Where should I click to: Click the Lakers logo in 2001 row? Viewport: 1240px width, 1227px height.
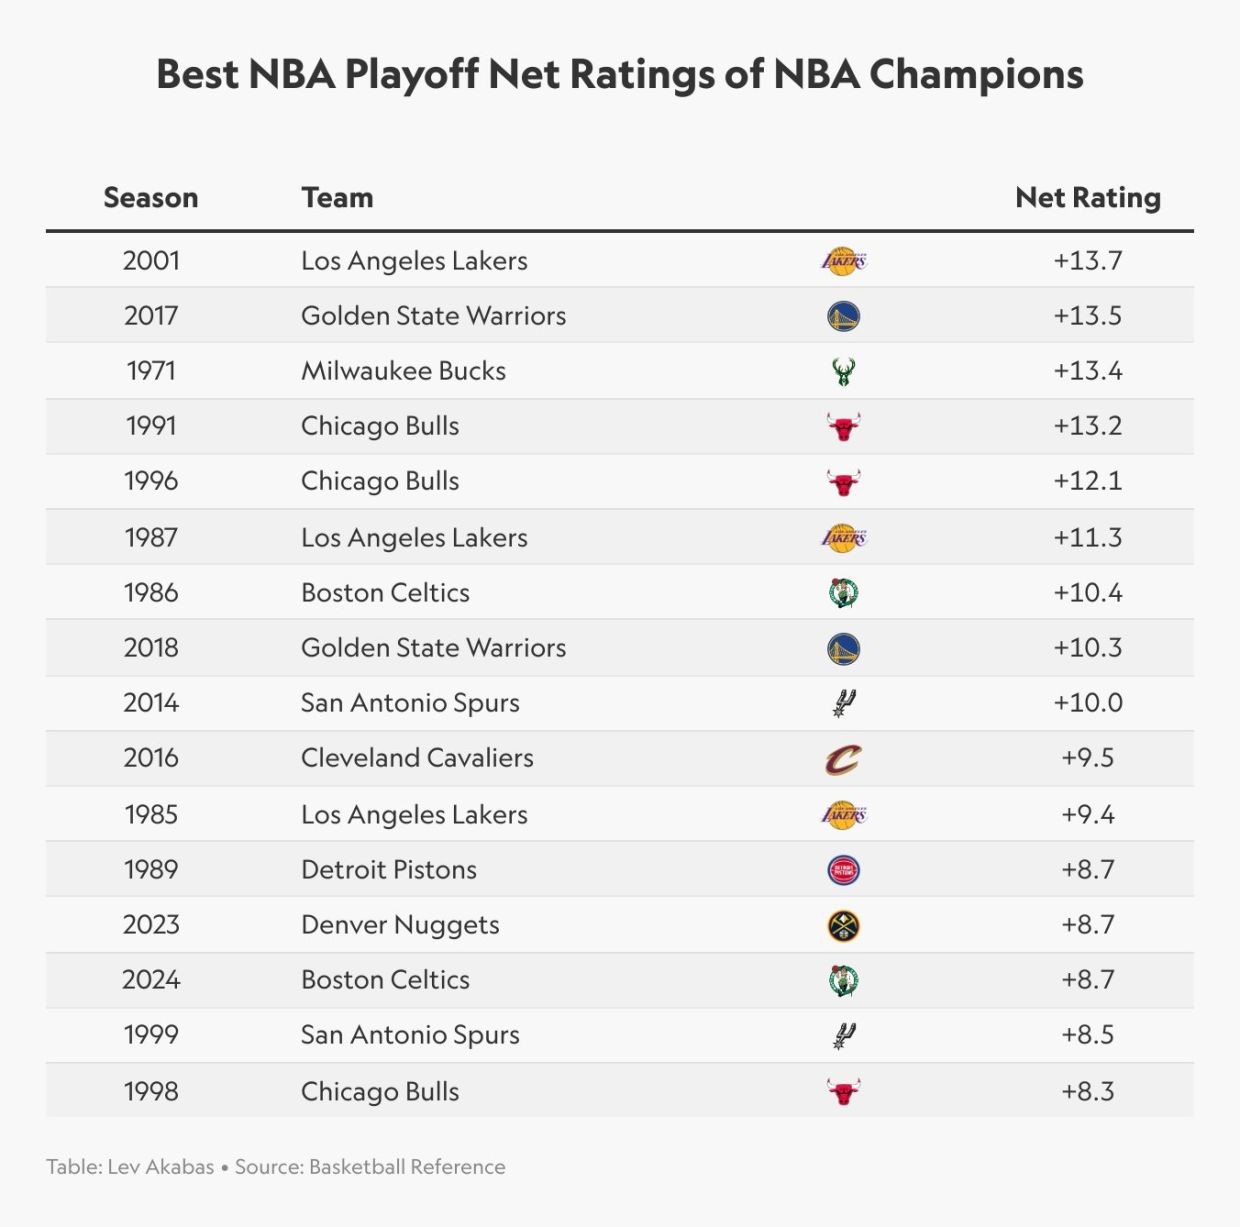click(x=843, y=261)
